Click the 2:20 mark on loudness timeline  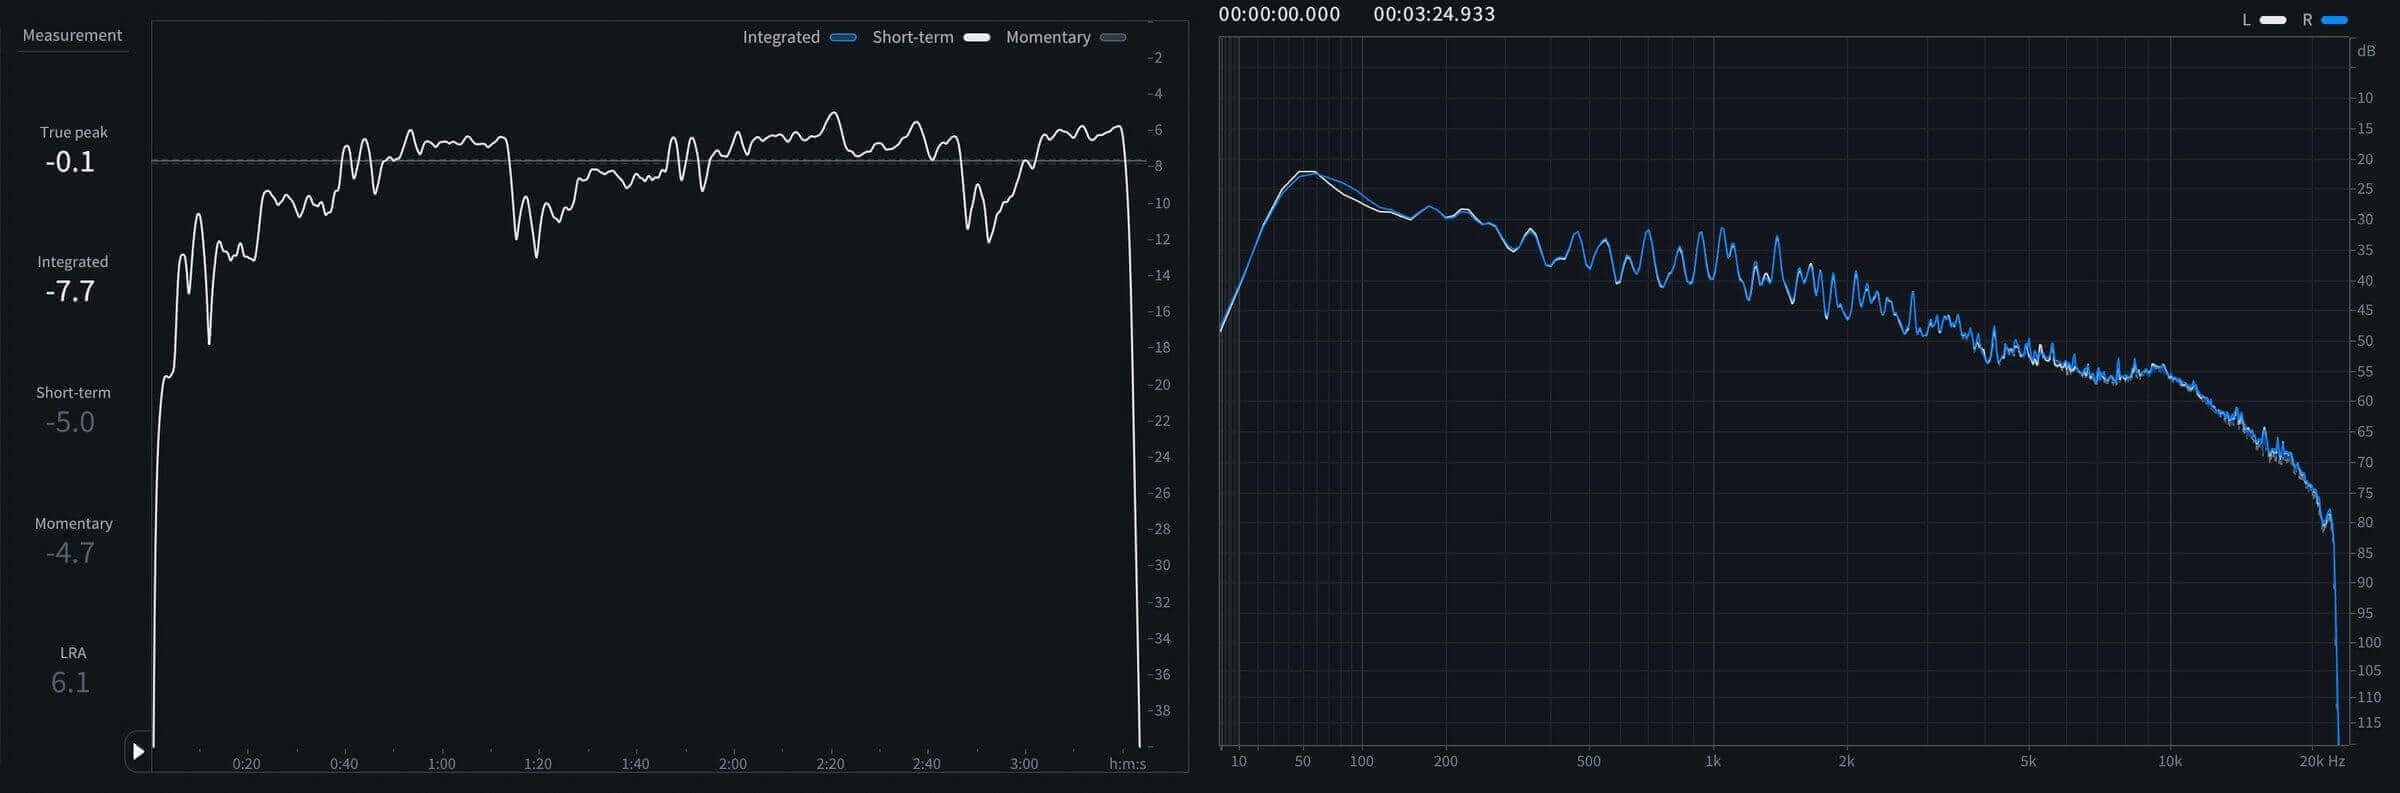(x=830, y=764)
